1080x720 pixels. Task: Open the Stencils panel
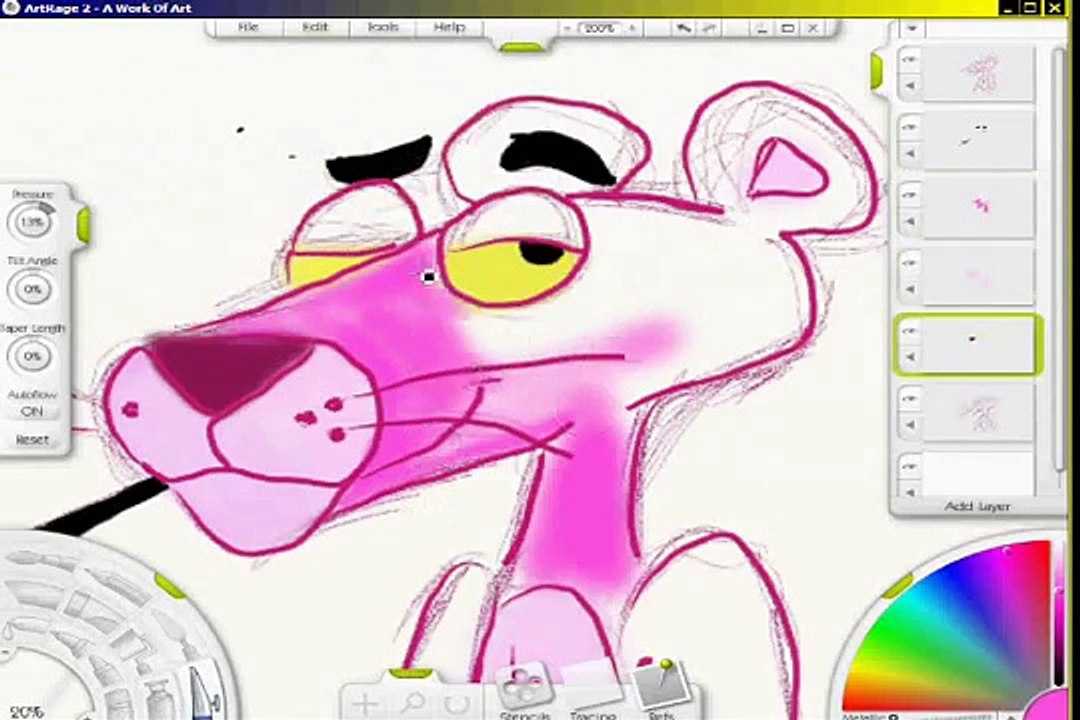coord(524,690)
